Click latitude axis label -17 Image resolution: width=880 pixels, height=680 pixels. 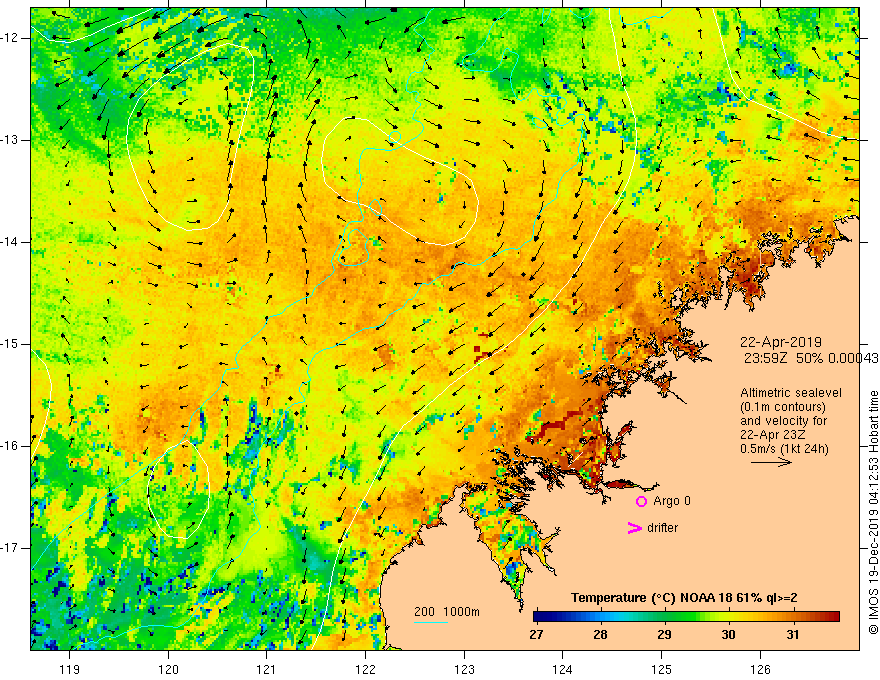[11, 548]
